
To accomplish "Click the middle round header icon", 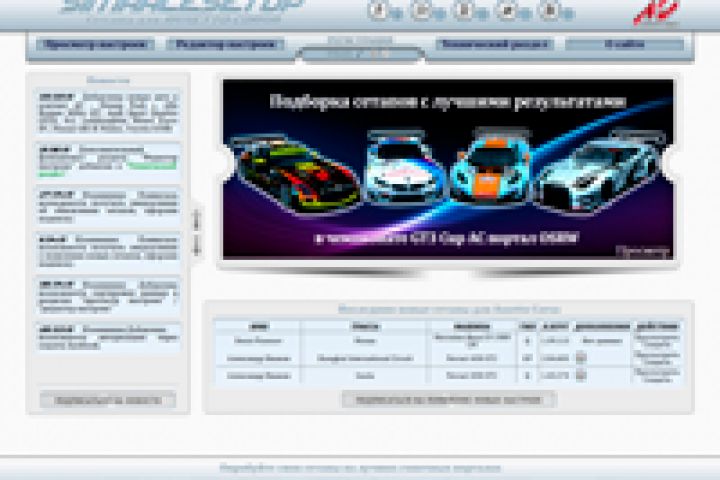I will [x=464, y=10].
